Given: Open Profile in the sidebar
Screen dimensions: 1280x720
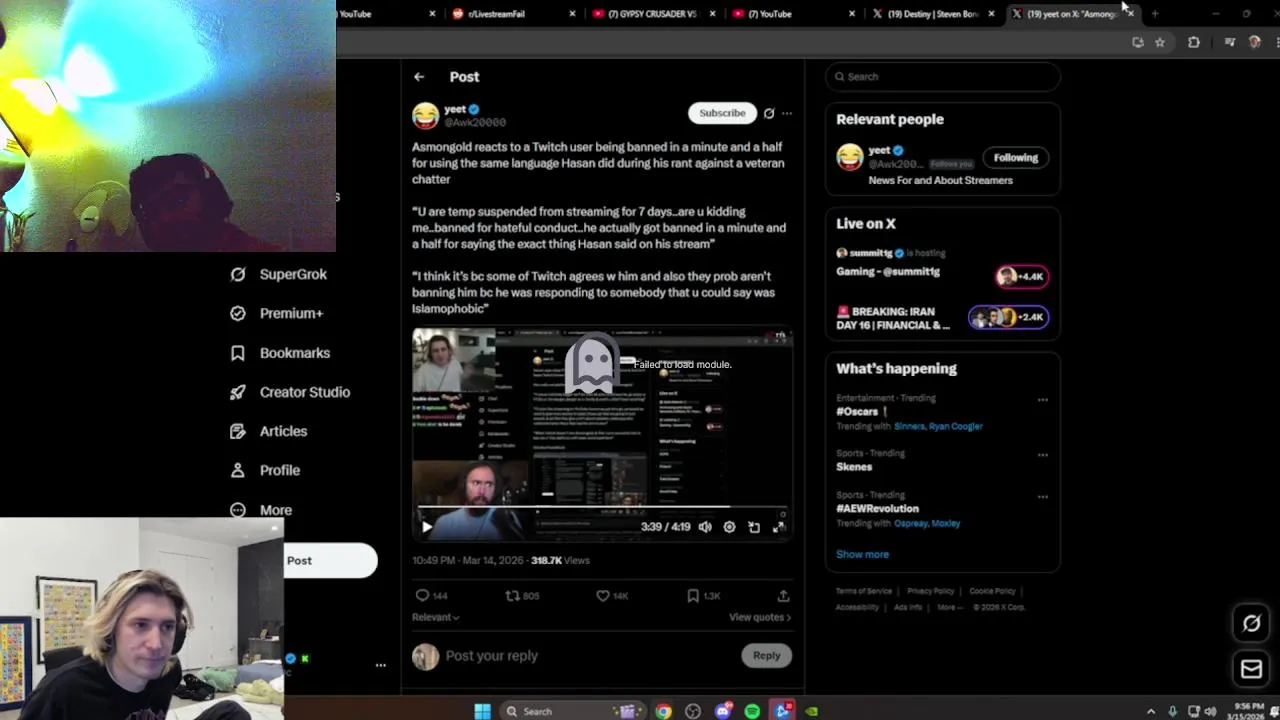Looking at the screenshot, I should click(x=264, y=470).
